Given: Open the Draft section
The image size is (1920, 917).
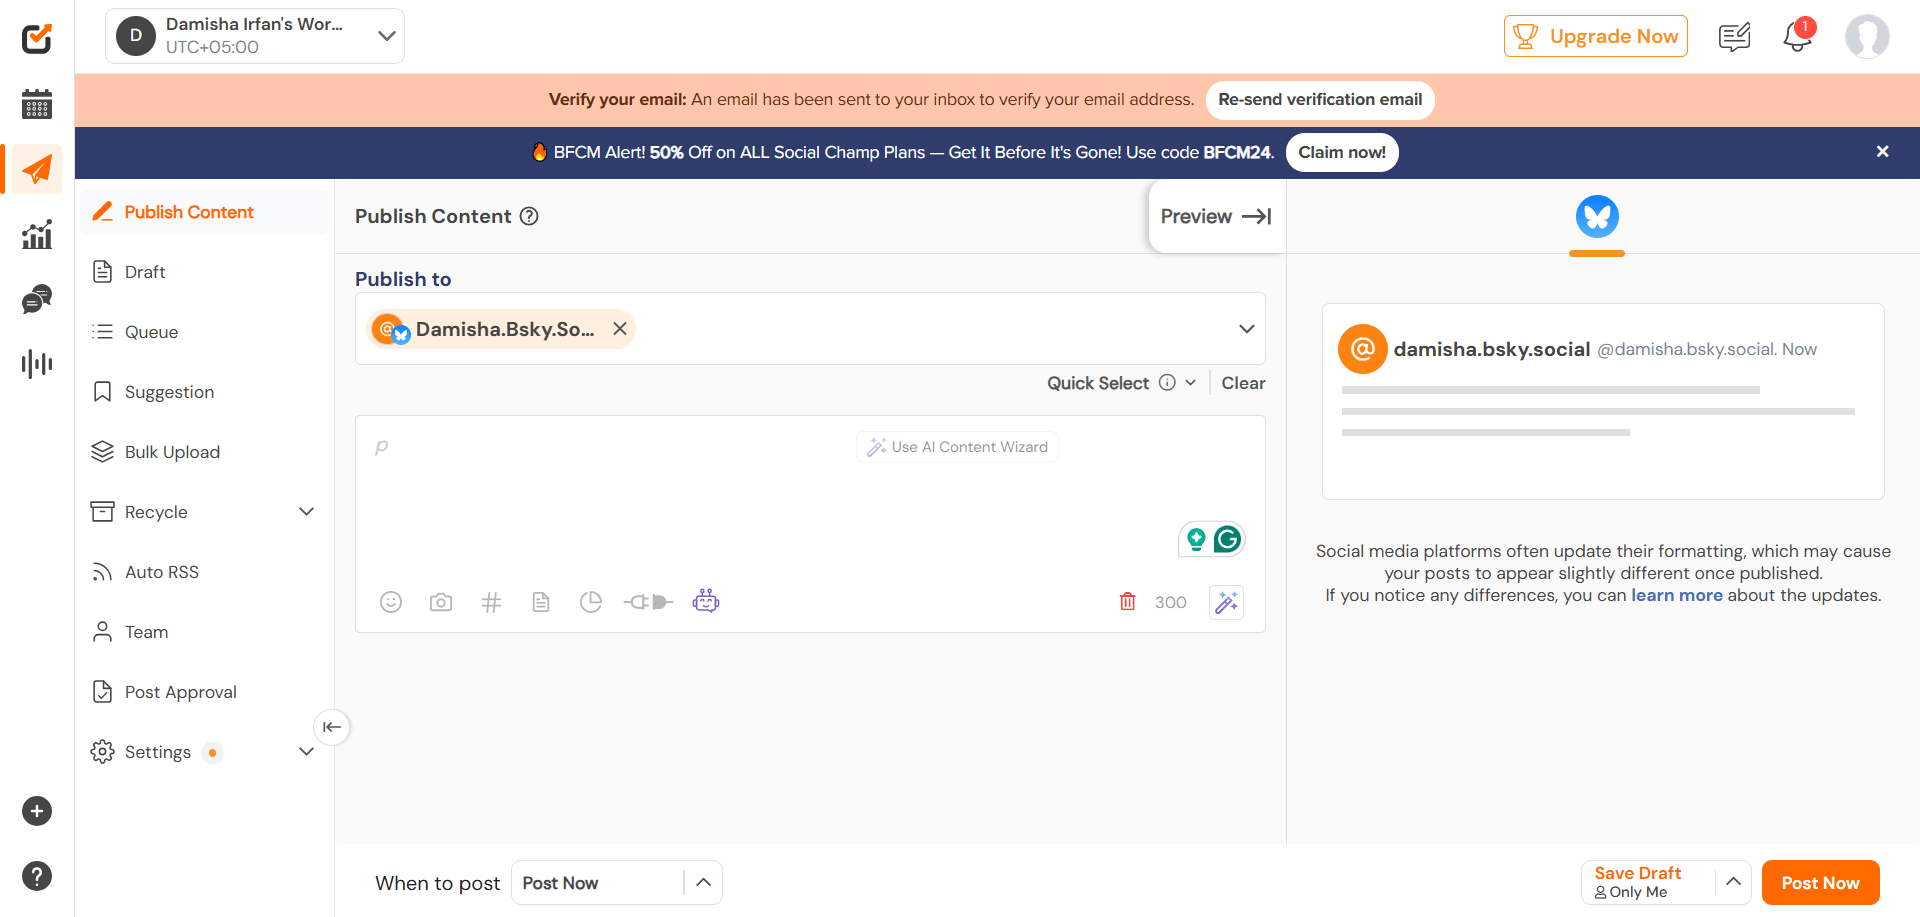Looking at the screenshot, I should click(204, 272).
